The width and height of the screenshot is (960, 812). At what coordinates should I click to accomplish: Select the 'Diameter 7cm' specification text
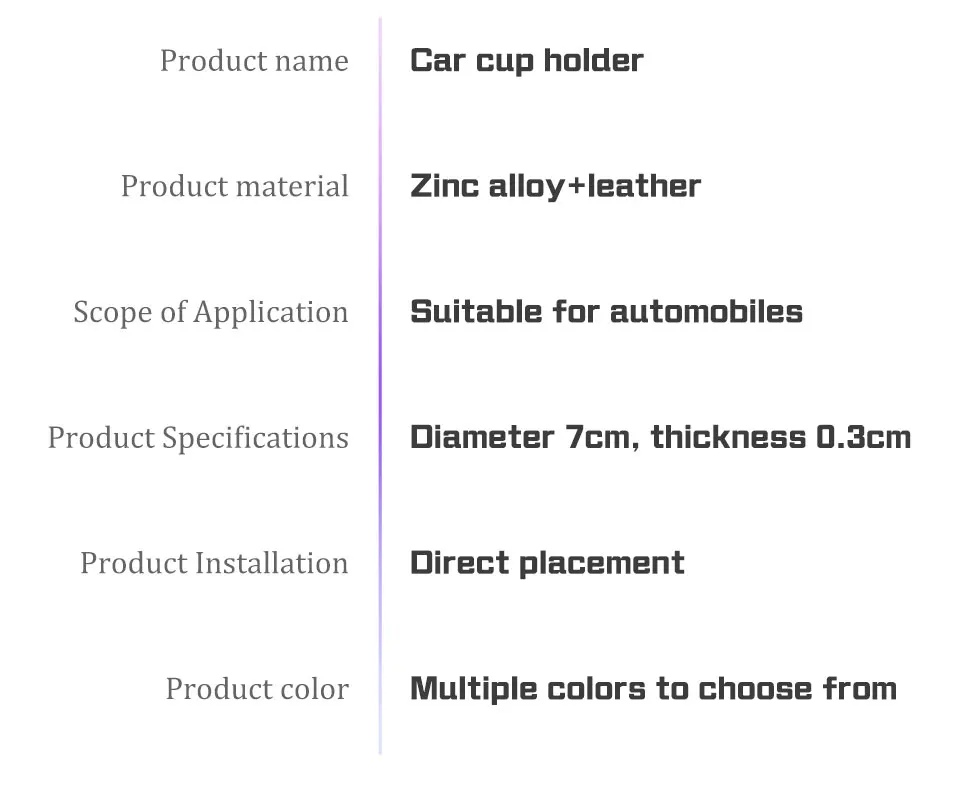tap(520, 437)
